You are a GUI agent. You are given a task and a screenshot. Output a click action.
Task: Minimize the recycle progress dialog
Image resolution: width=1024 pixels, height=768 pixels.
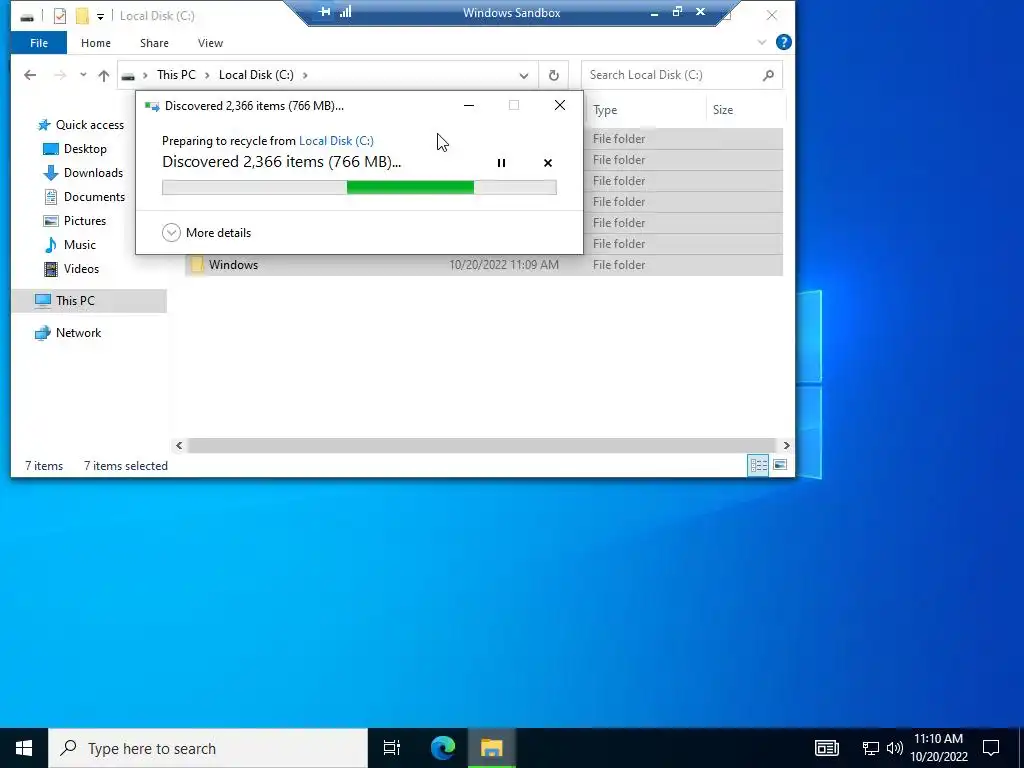[x=469, y=105]
